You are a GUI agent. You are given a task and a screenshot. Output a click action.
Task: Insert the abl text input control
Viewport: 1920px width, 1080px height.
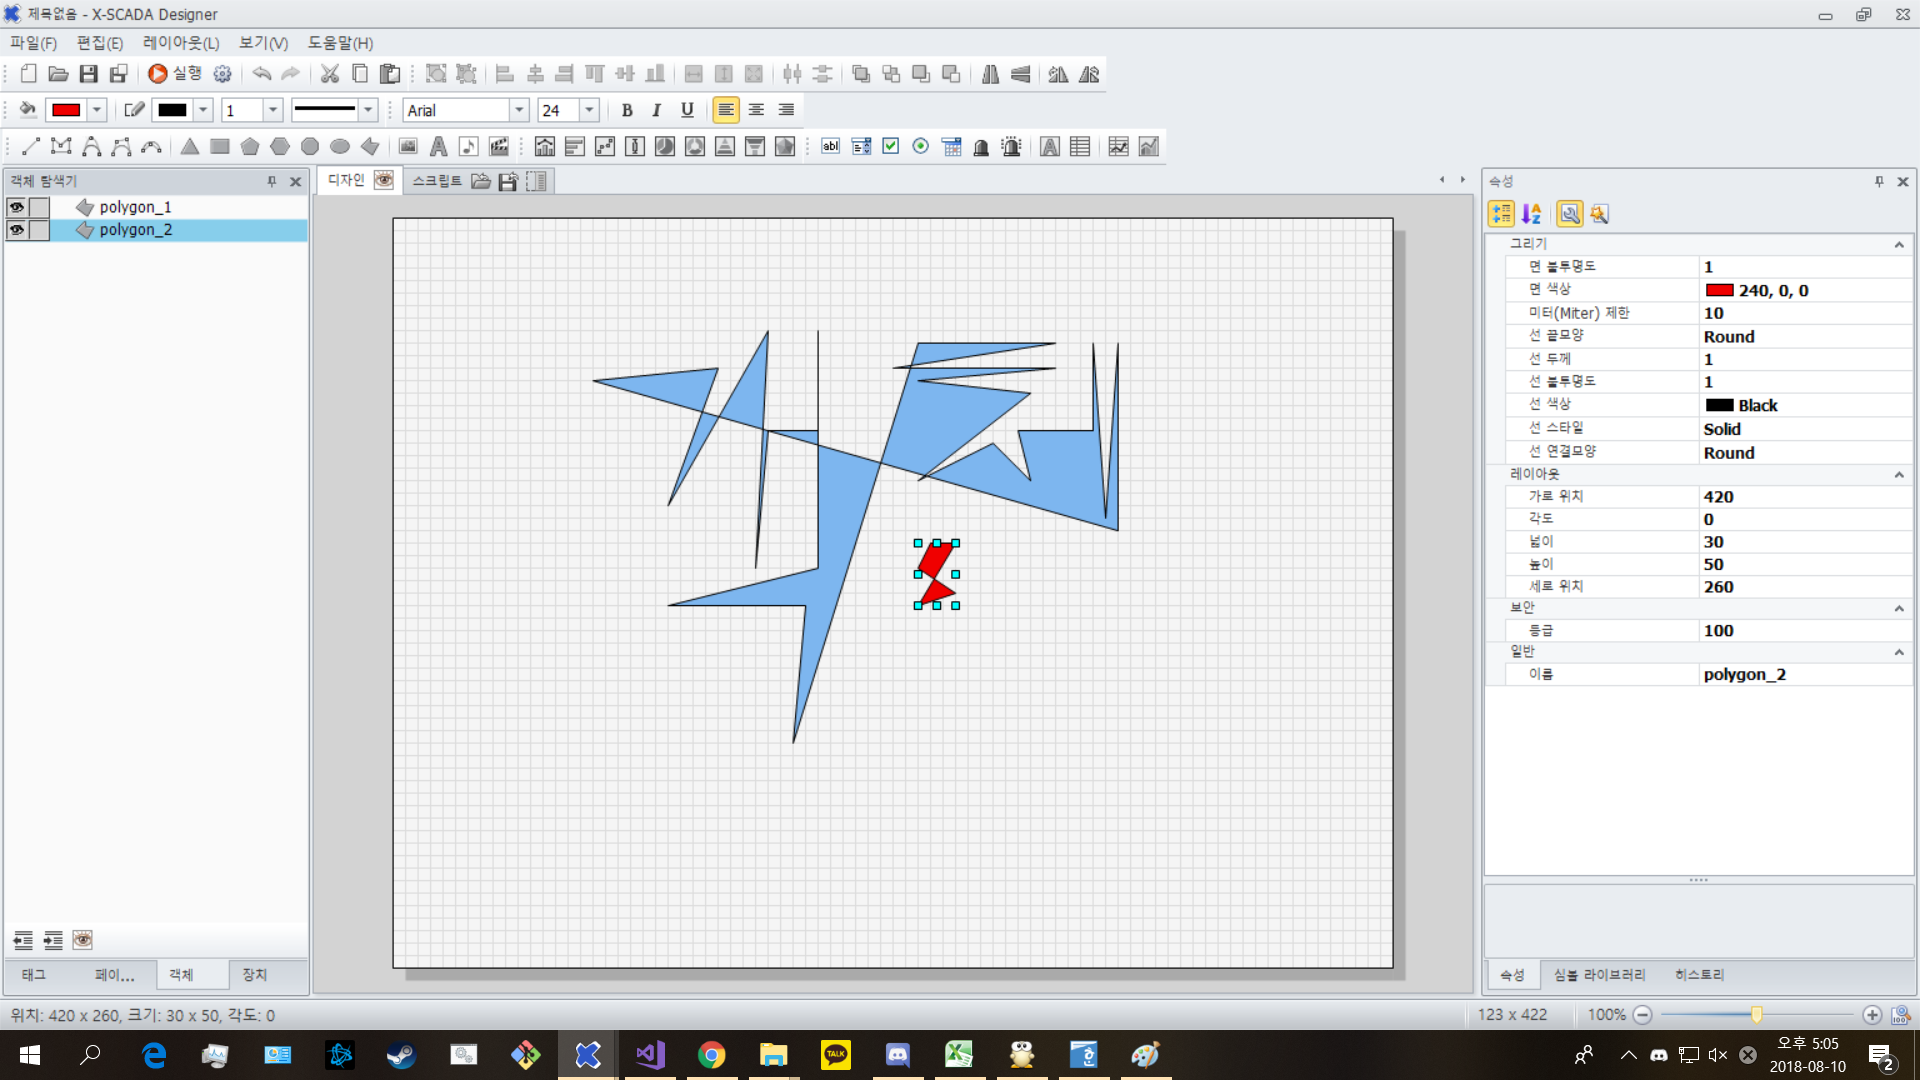click(831, 147)
